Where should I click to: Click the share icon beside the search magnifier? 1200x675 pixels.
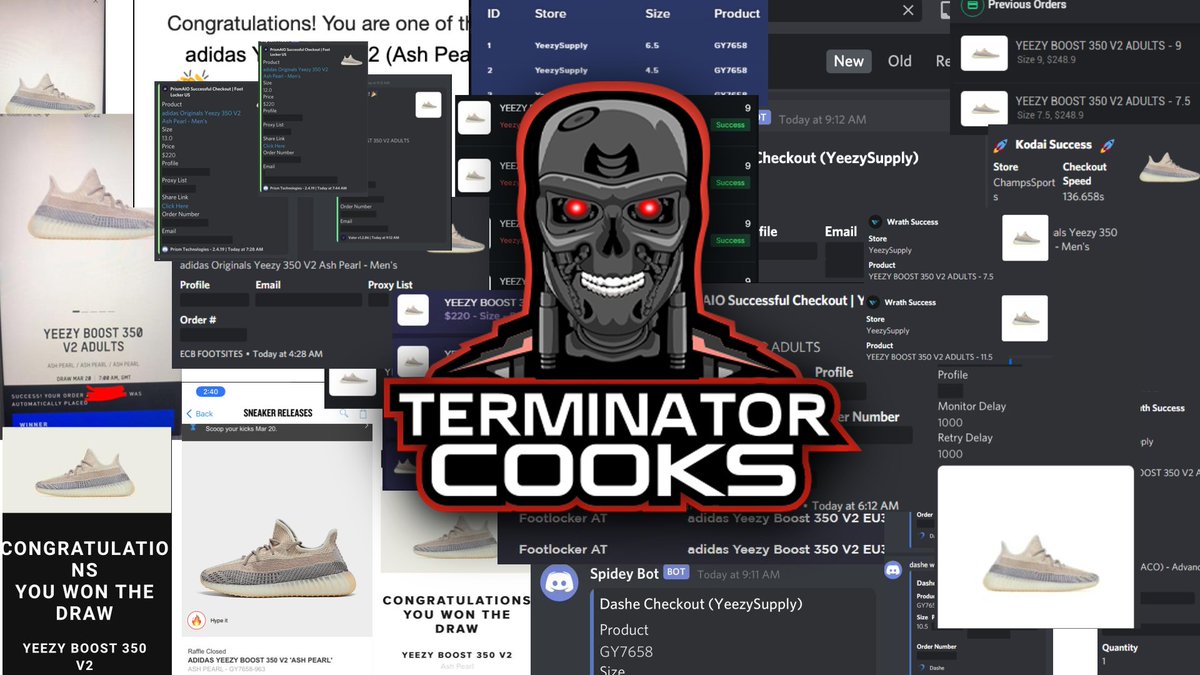(x=364, y=412)
